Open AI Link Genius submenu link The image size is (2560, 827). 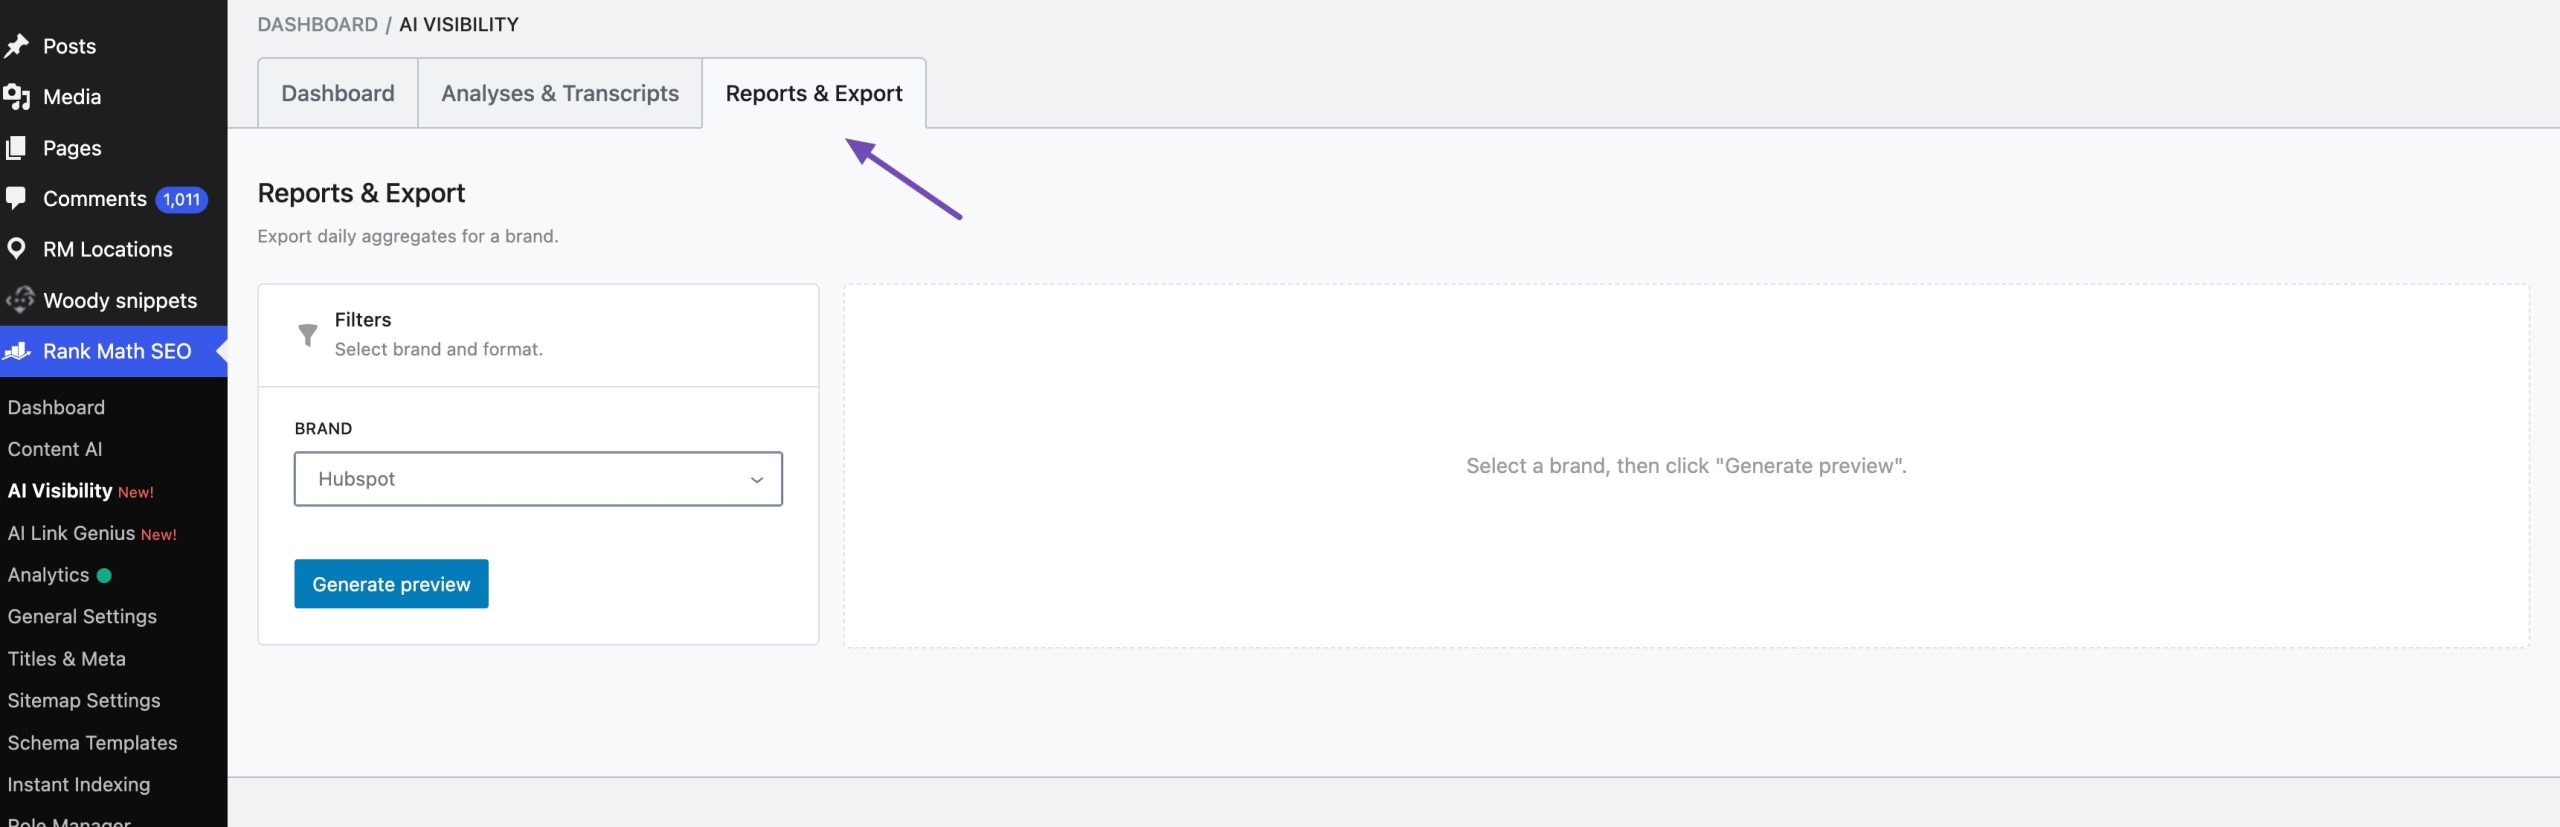click(71, 533)
